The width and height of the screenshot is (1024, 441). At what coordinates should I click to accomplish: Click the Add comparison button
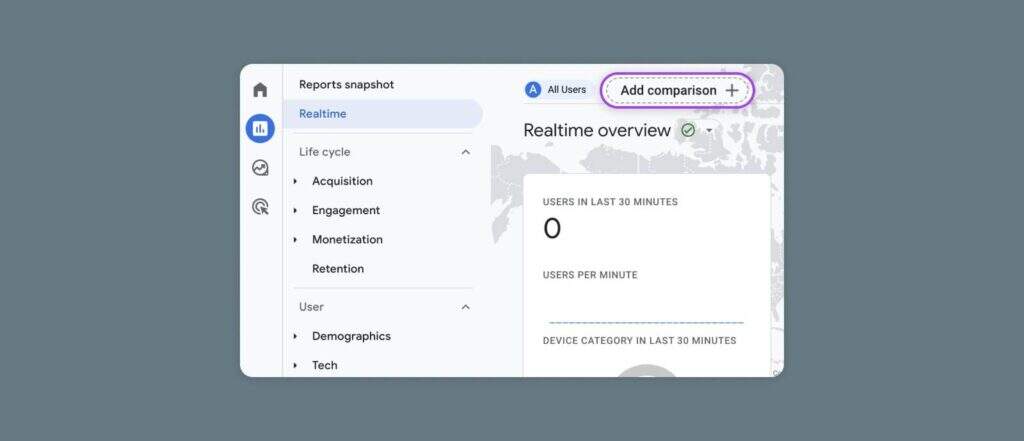(667, 90)
